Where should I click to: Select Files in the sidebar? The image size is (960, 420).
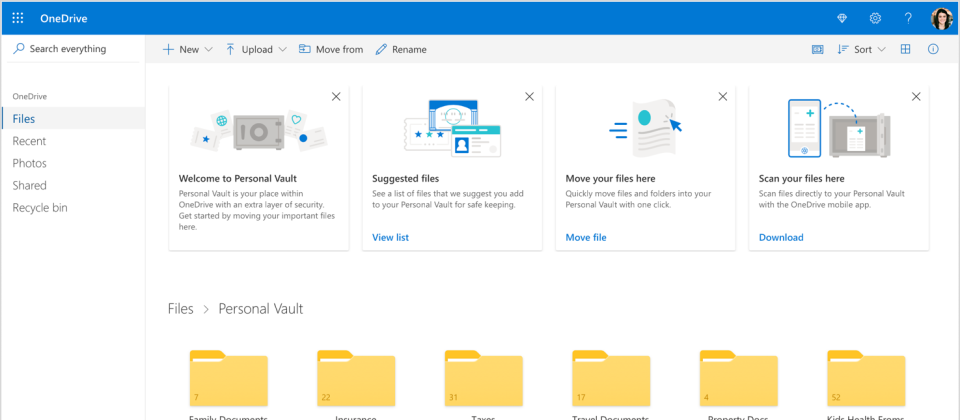(73, 119)
